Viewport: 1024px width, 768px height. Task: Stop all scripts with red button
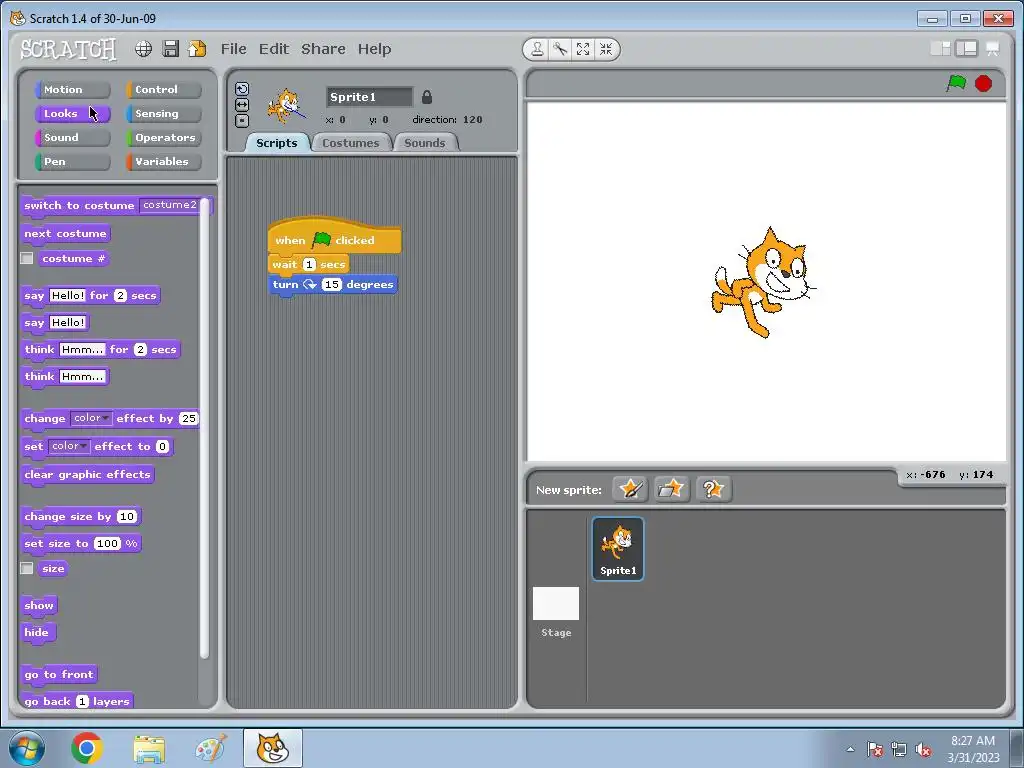(x=984, y=84)
